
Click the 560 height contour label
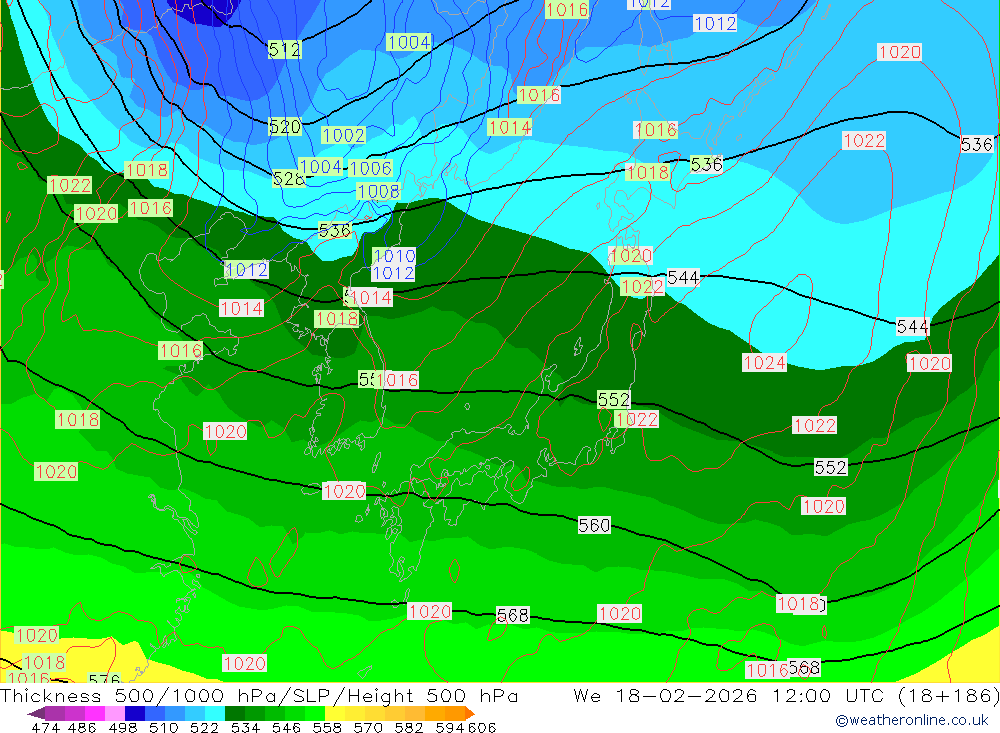(594, 525)
